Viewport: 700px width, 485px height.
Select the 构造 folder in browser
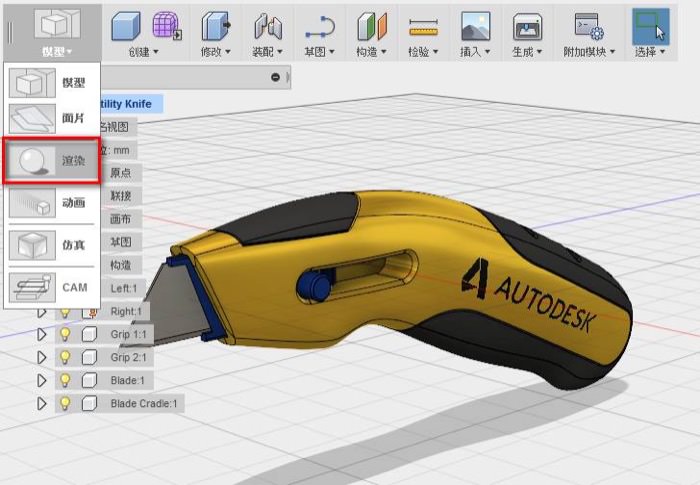pyautogui.click(x=121, y=265)
